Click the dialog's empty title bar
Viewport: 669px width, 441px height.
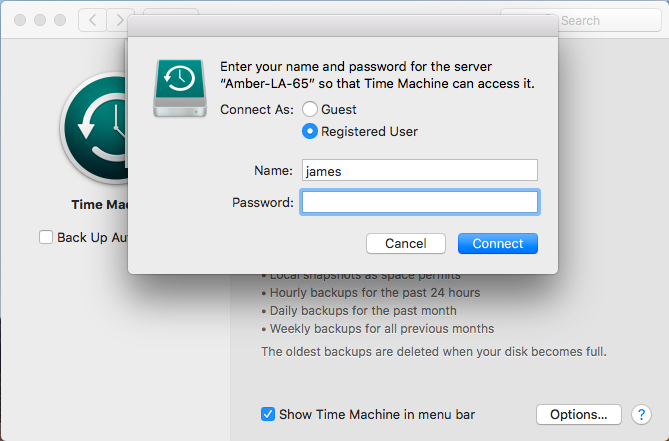point(343,26)
